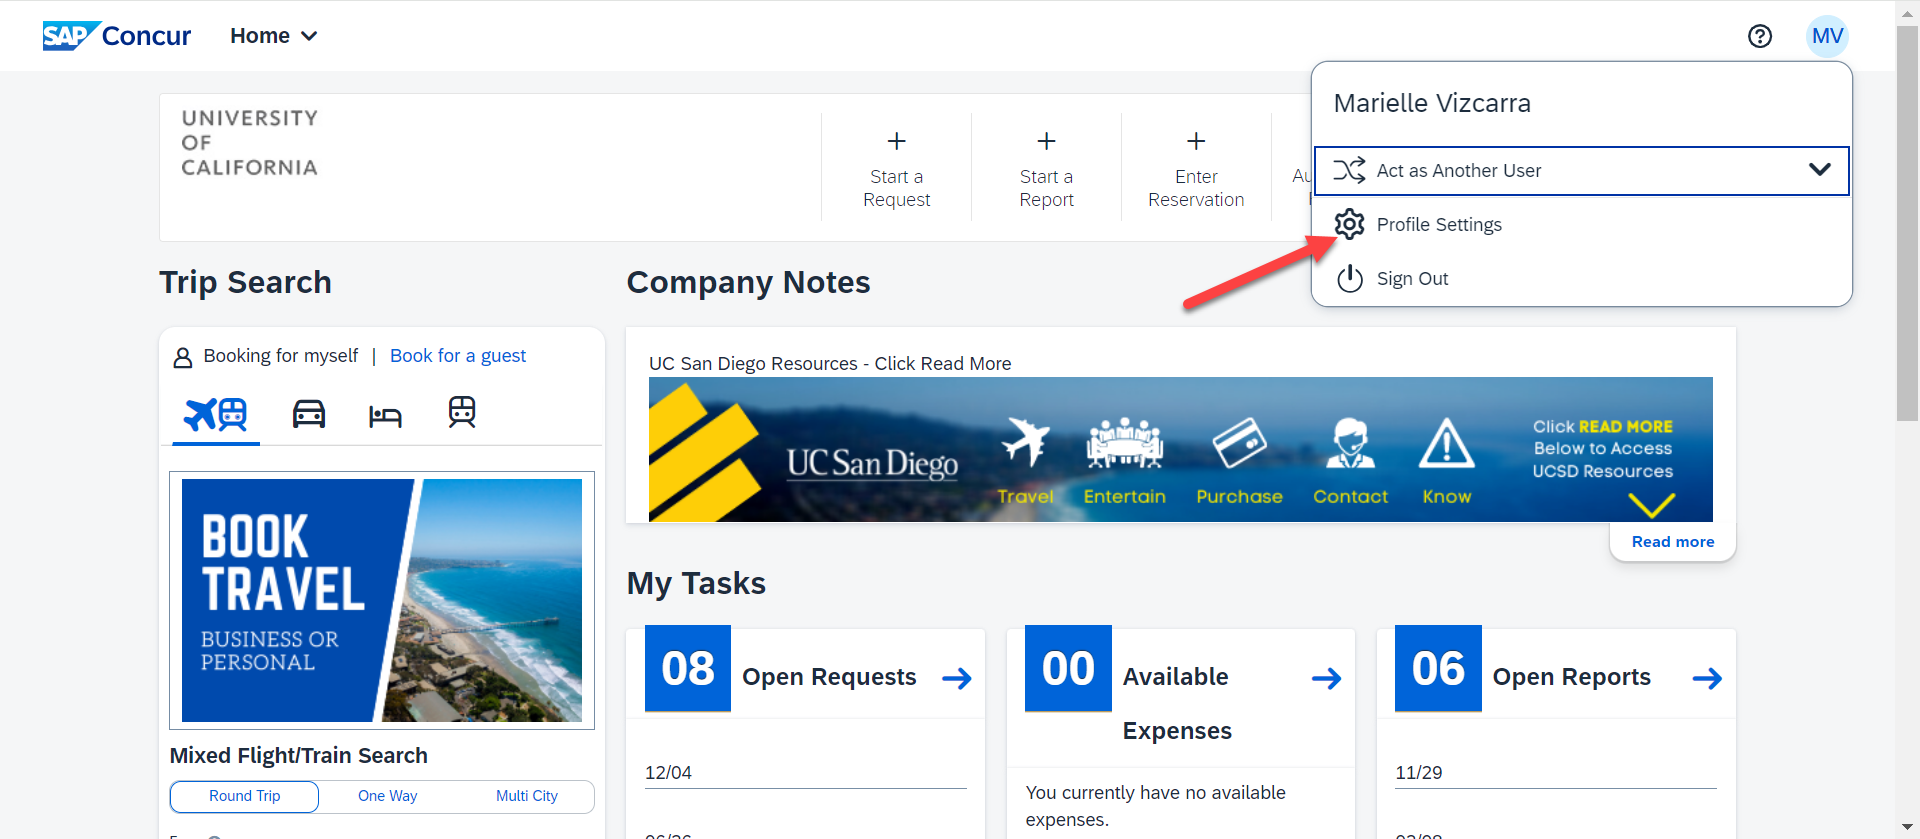This screenshot has height=839, width=1920.
Task: Click the Available Expenses arrow icon
Action: (1327, 679)
